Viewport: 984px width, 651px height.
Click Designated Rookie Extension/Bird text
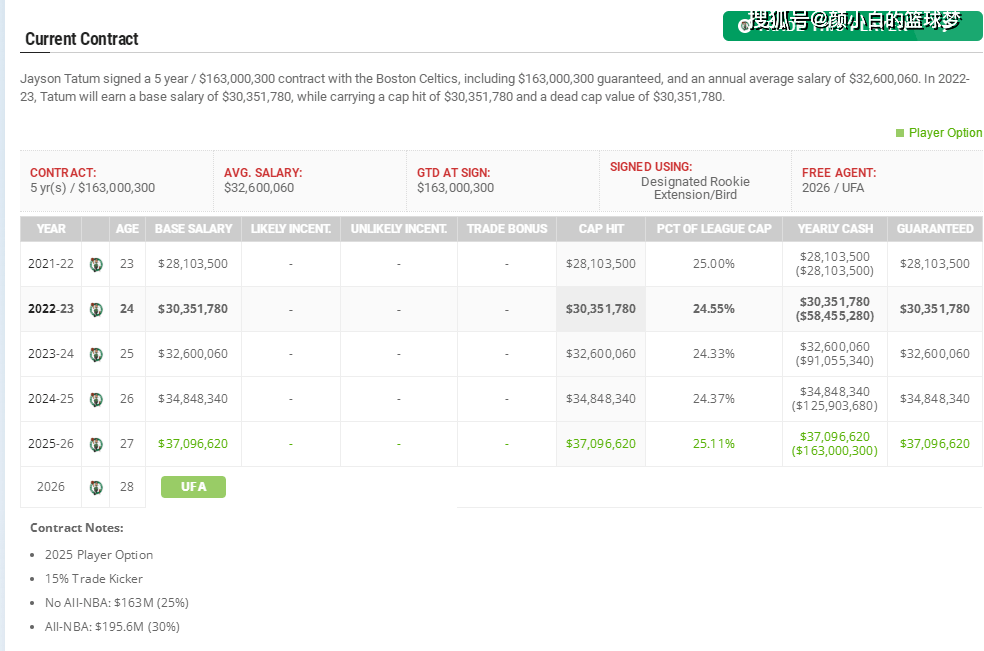(695, 188)
